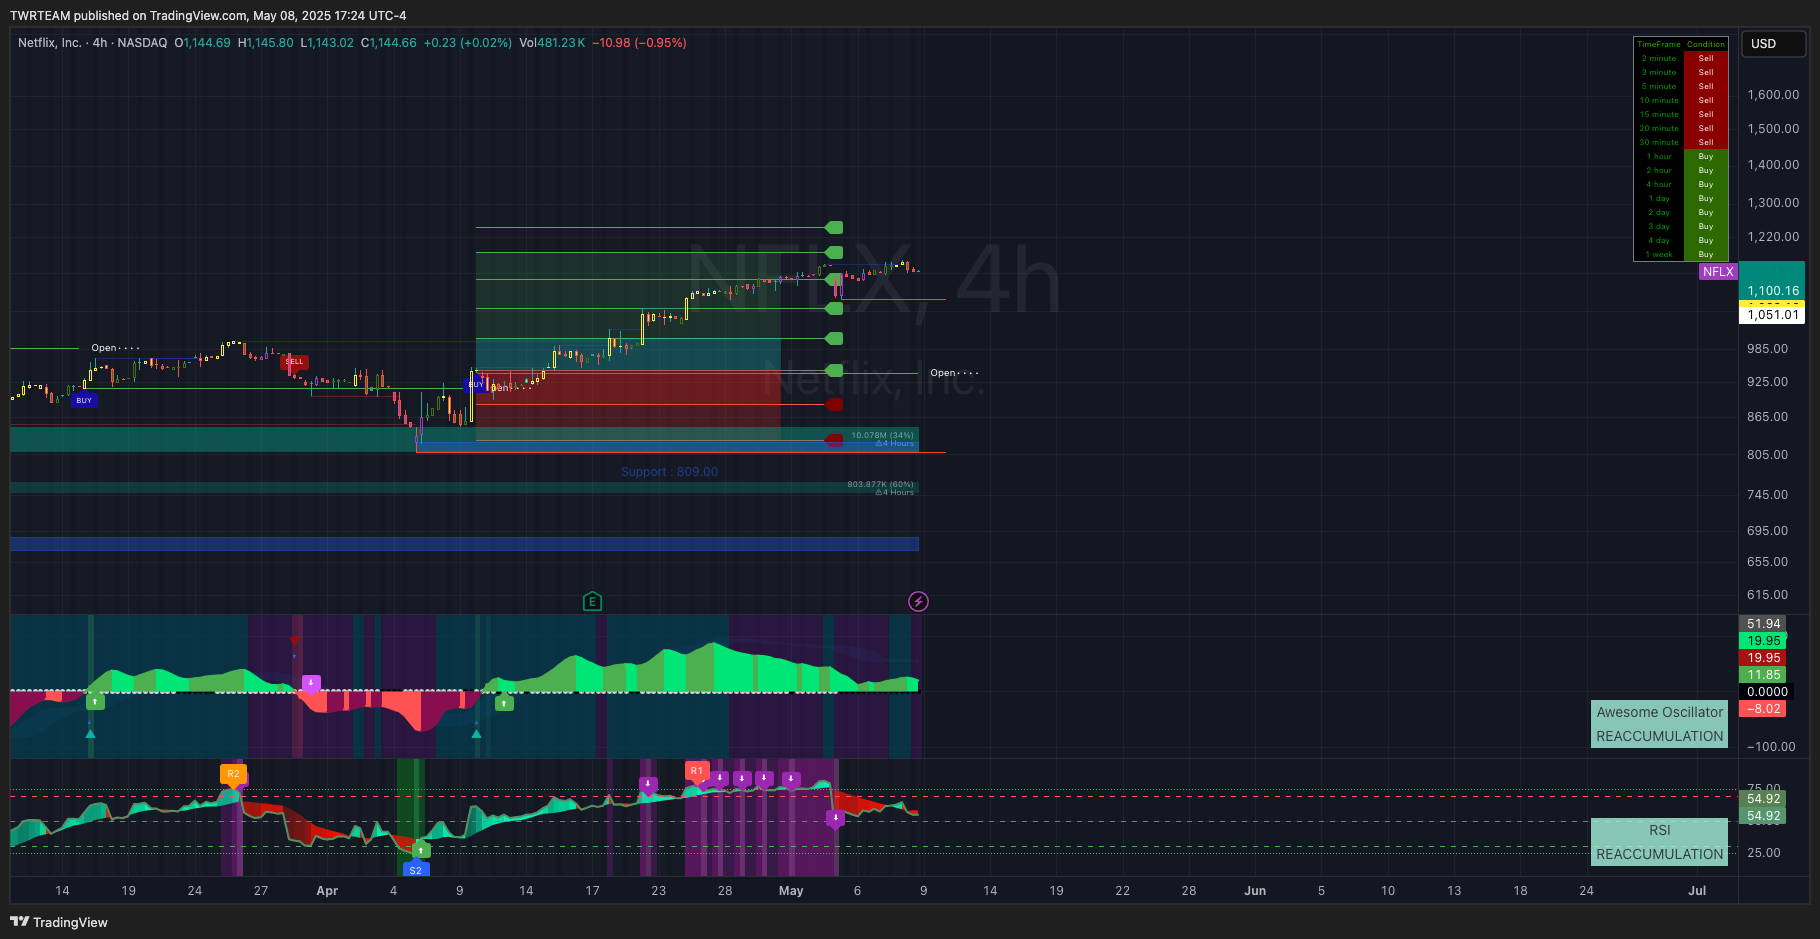Click the 51.94 oscillator value label
Screen dimensions: 1820x939
pos(1763,624)
